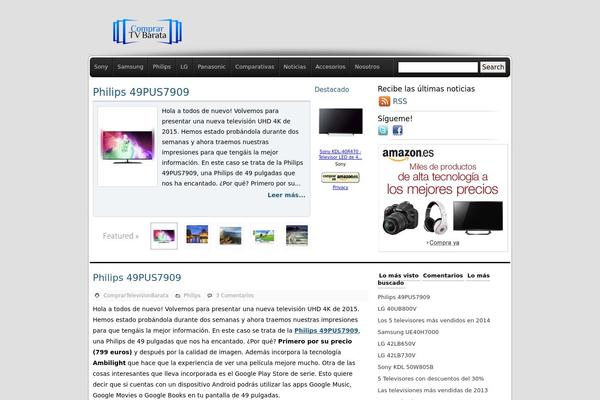
Task: Open sidebar entry Sony KDL 50W805B
Action: pos(406,367)
